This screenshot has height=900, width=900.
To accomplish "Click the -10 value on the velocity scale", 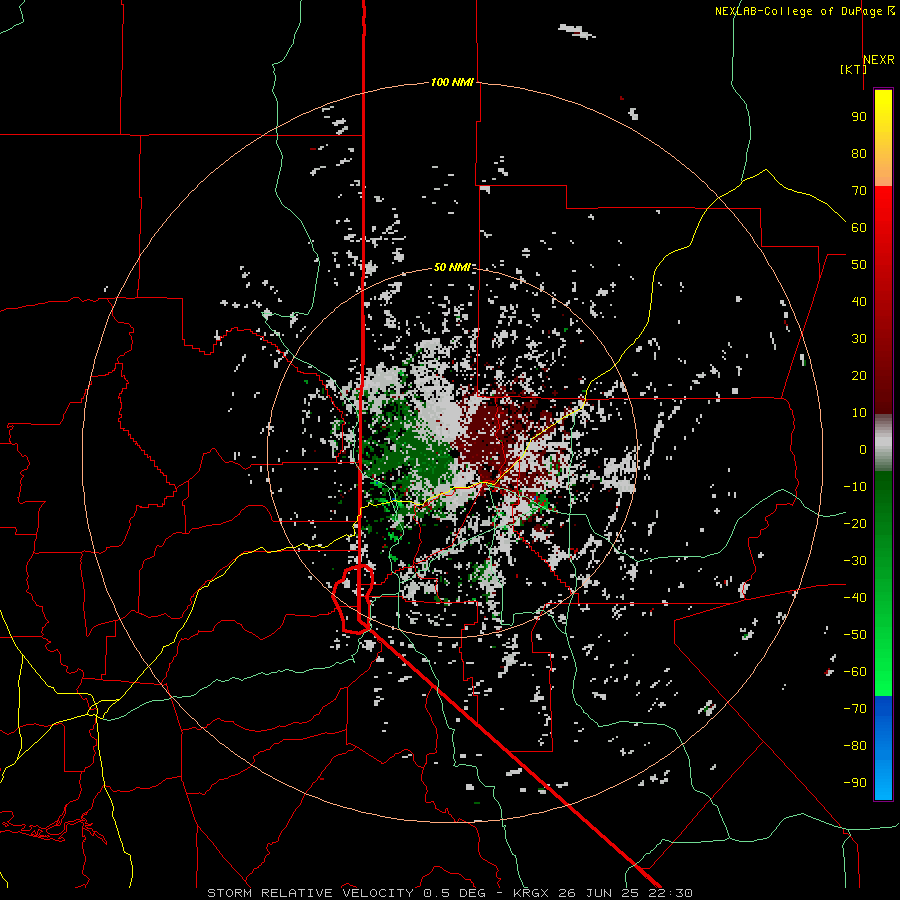I will tap(855, 487).
